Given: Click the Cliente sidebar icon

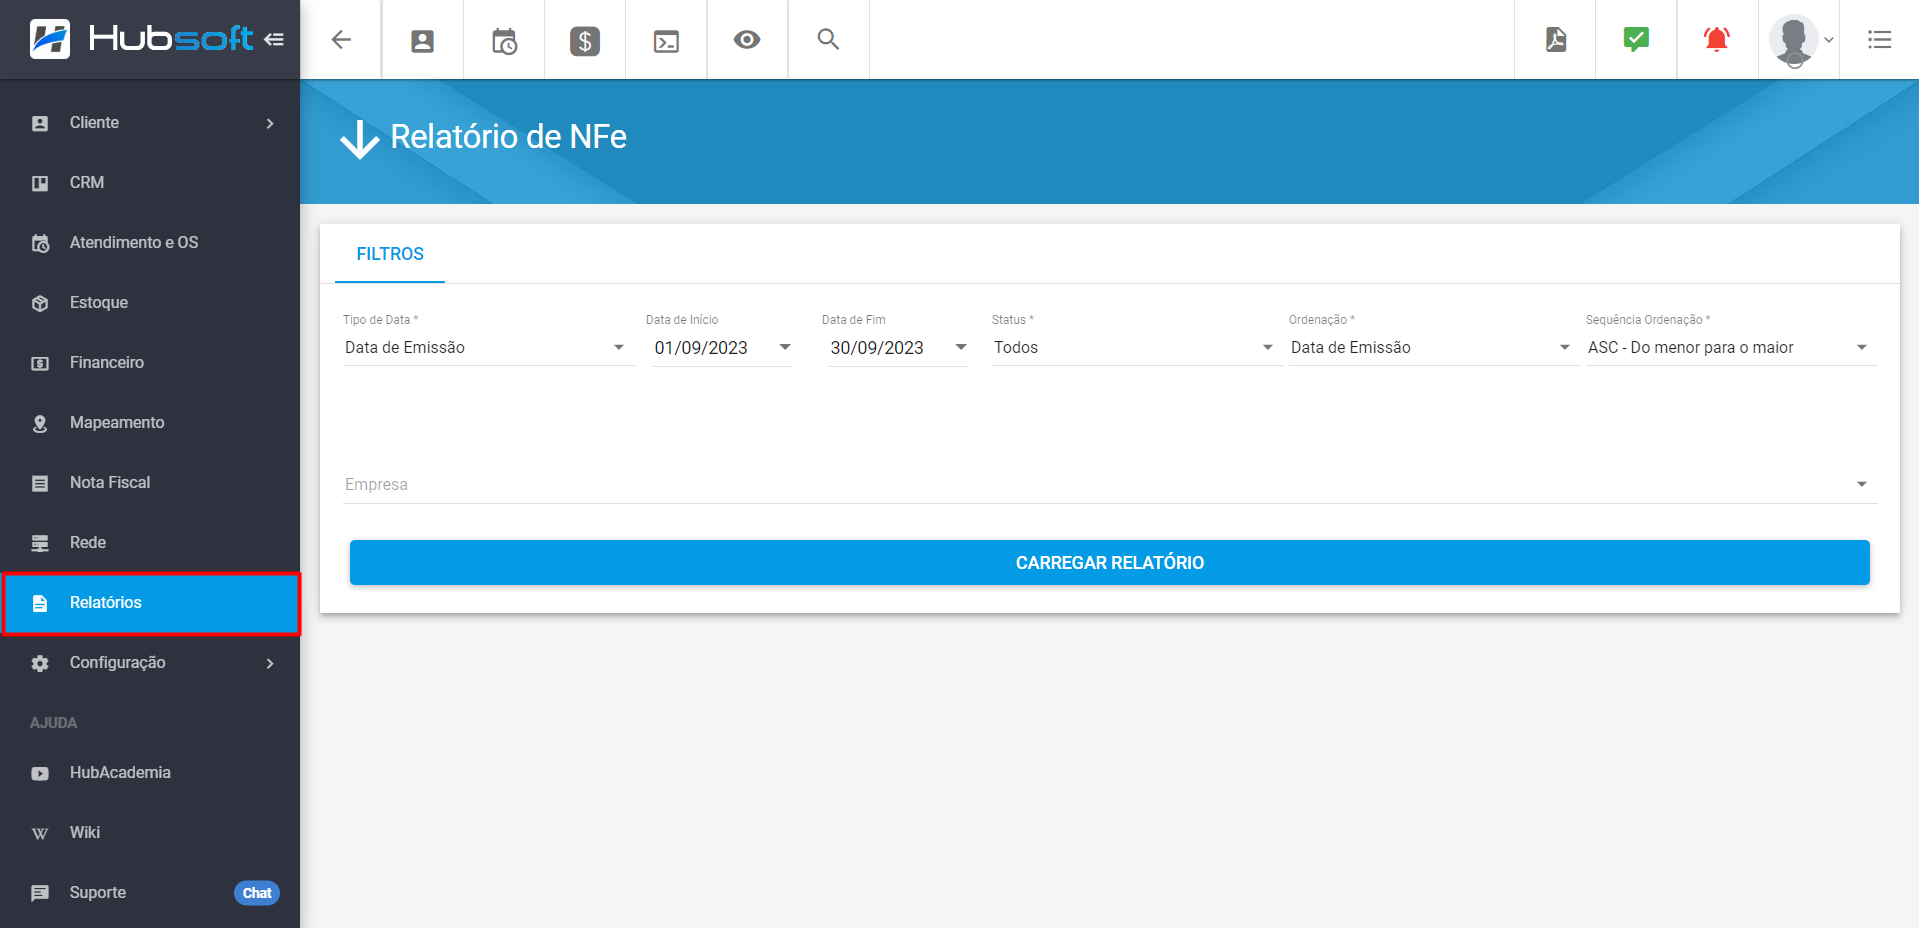Looking at the screenshot, I should point(40,123).
